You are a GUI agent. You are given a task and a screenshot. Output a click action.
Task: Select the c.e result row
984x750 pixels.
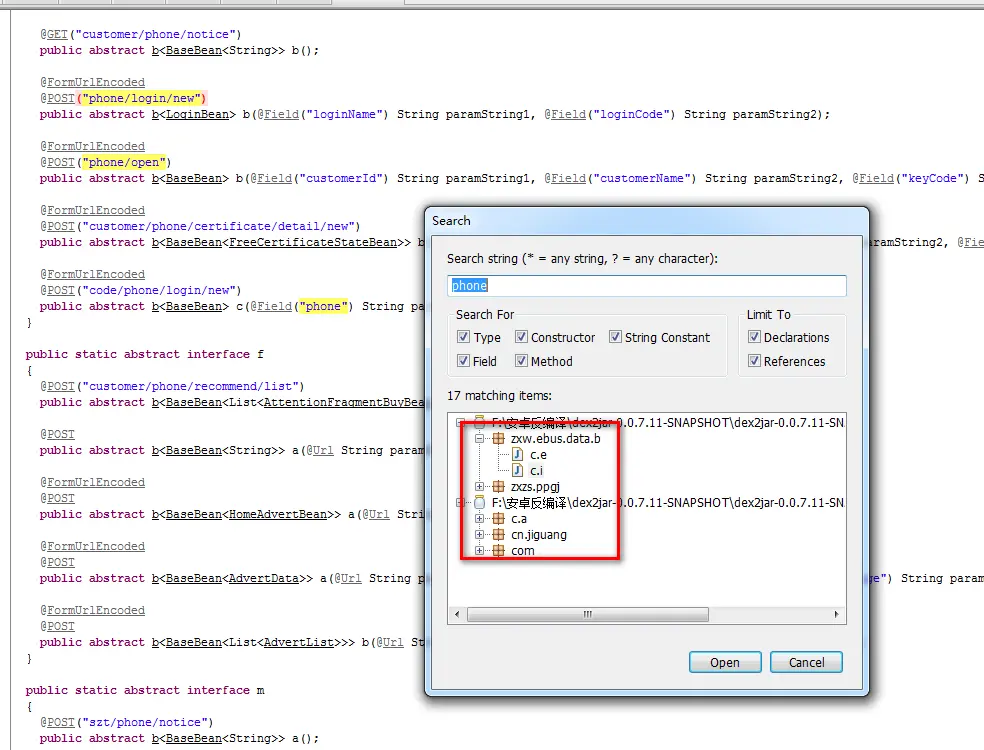[x=538, y=454]
